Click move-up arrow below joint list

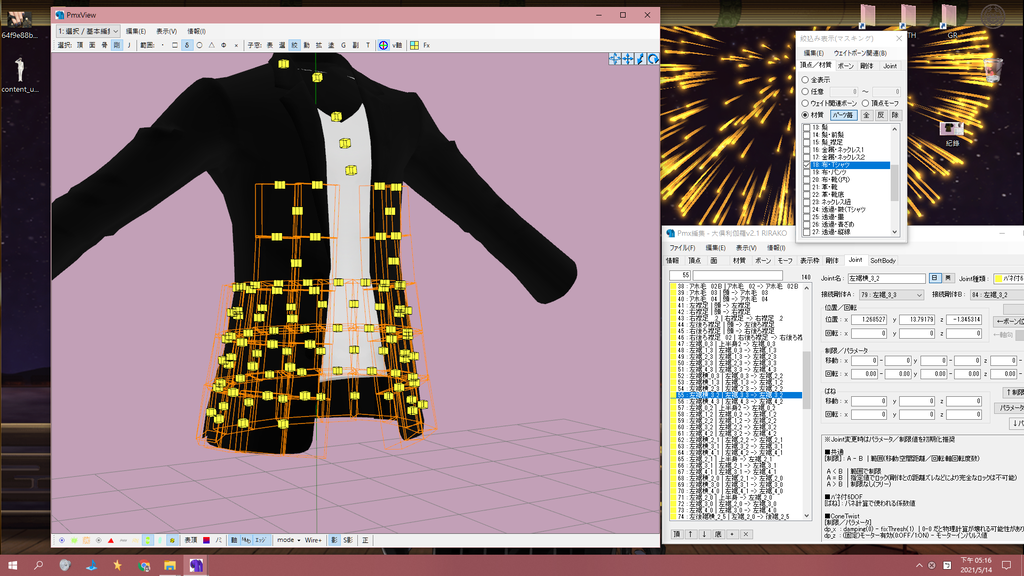[x=690, y=534]
